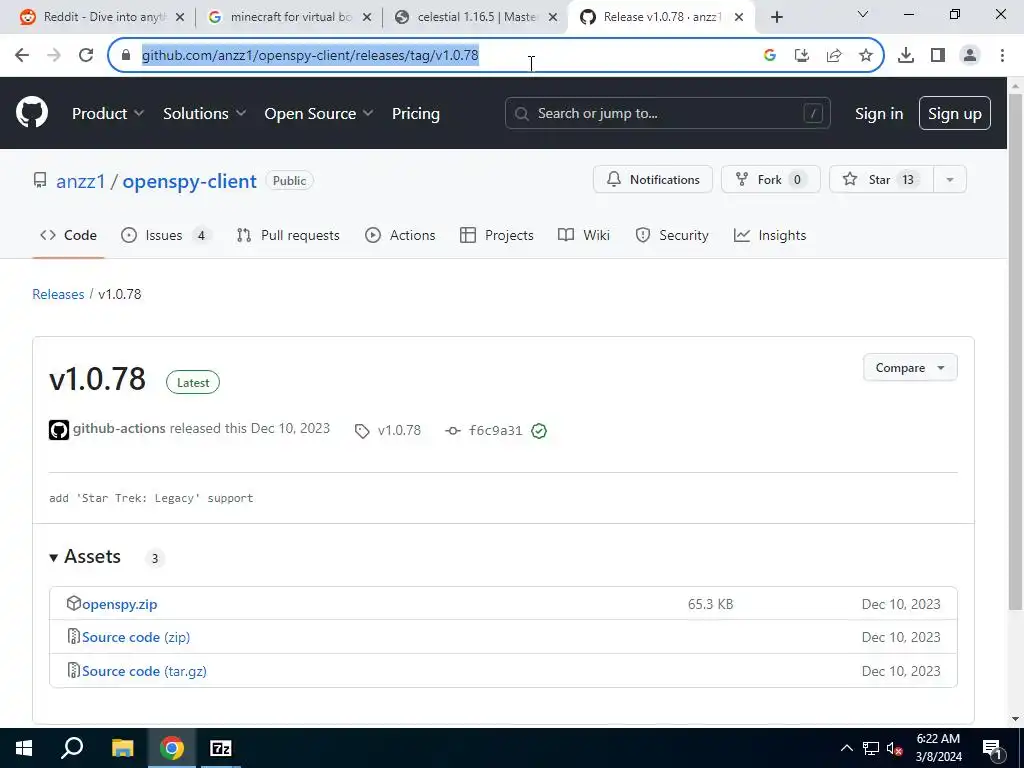Bookmark this page with star icon

(x=866, y=56)
